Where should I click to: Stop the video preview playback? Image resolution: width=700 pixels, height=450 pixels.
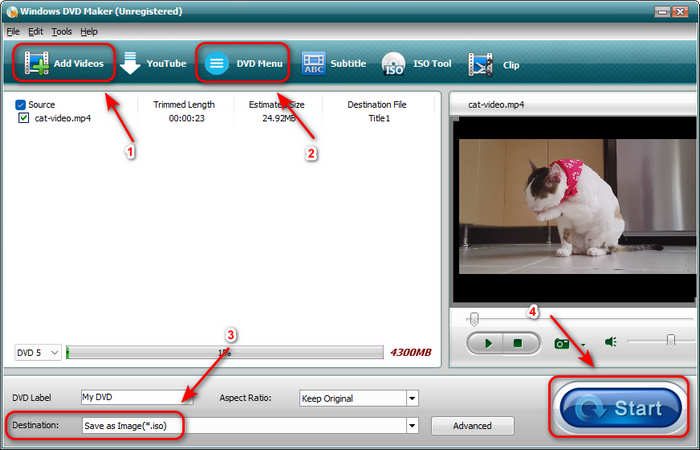[x=518, y=343]
